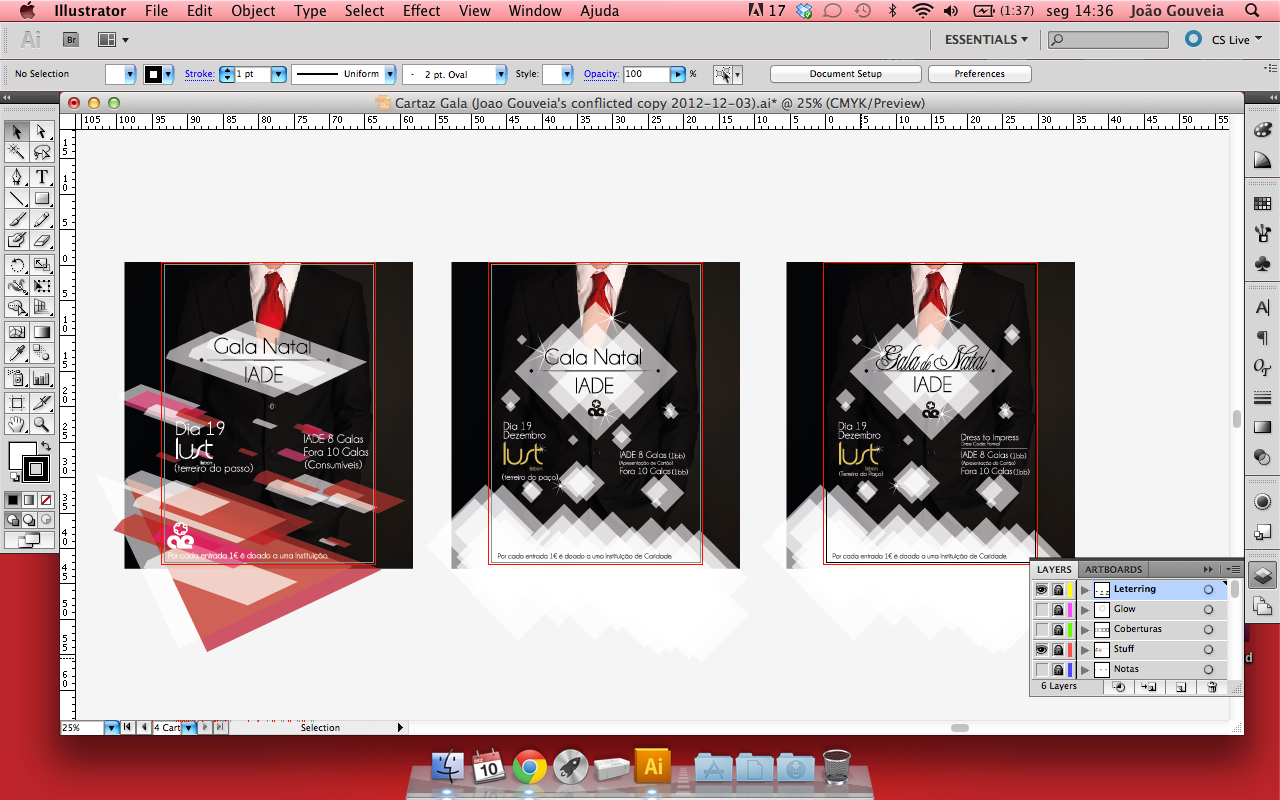Select the Gradient tool
This screenshot has height=800, width=1280.
[x=42, y=332]
